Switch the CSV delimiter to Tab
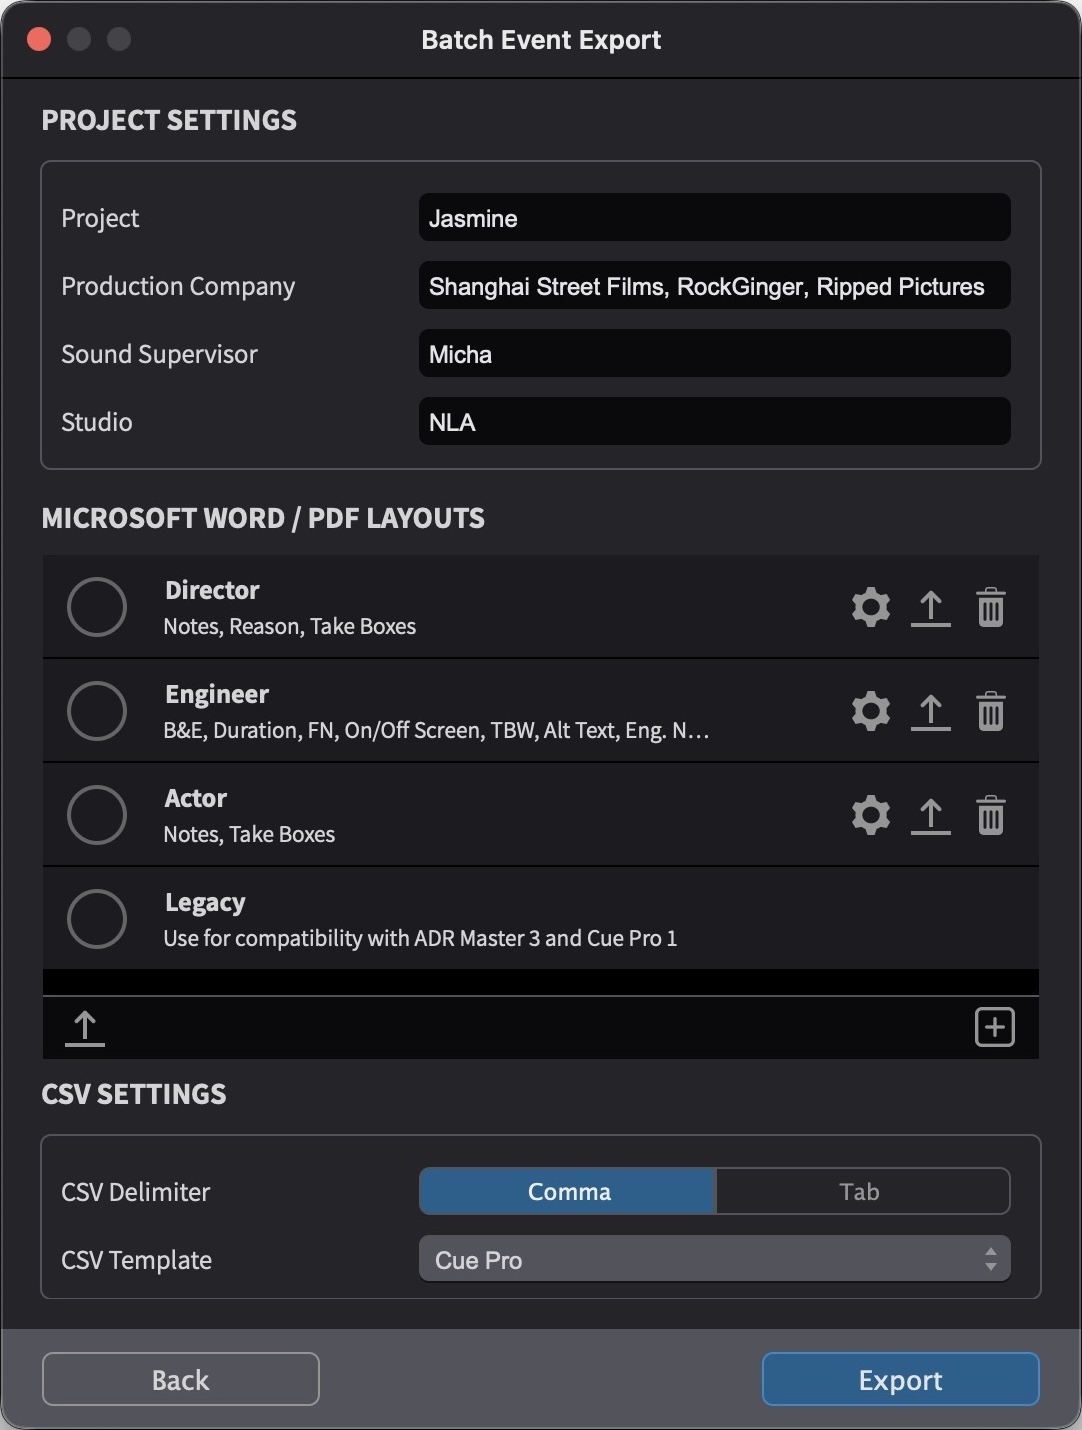Screen dimensions: 1082x1430 pyautogui.click(x=862, y=1191)
